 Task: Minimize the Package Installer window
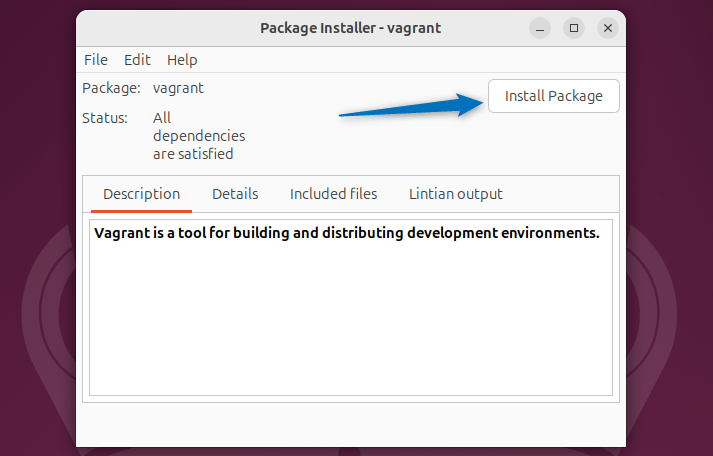pos(540,28)
